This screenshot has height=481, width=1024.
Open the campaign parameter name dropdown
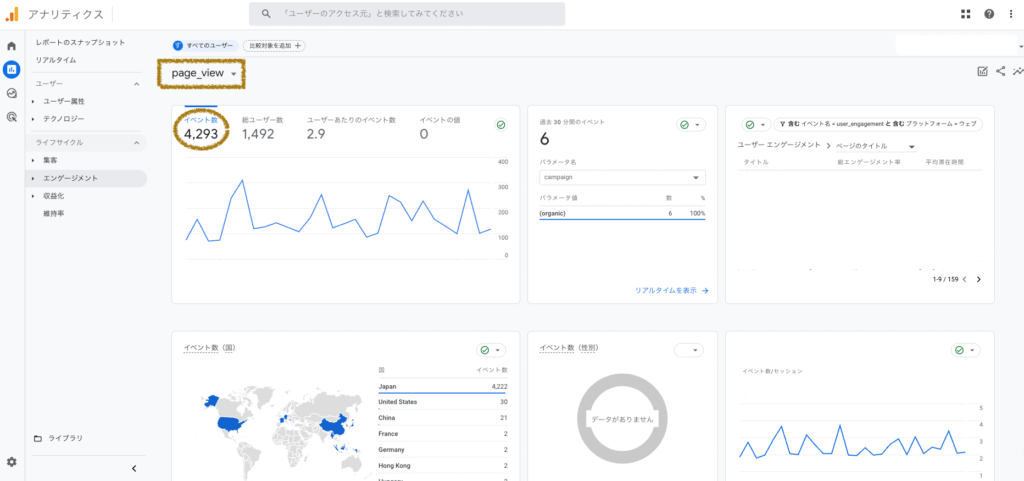(622, 178)
